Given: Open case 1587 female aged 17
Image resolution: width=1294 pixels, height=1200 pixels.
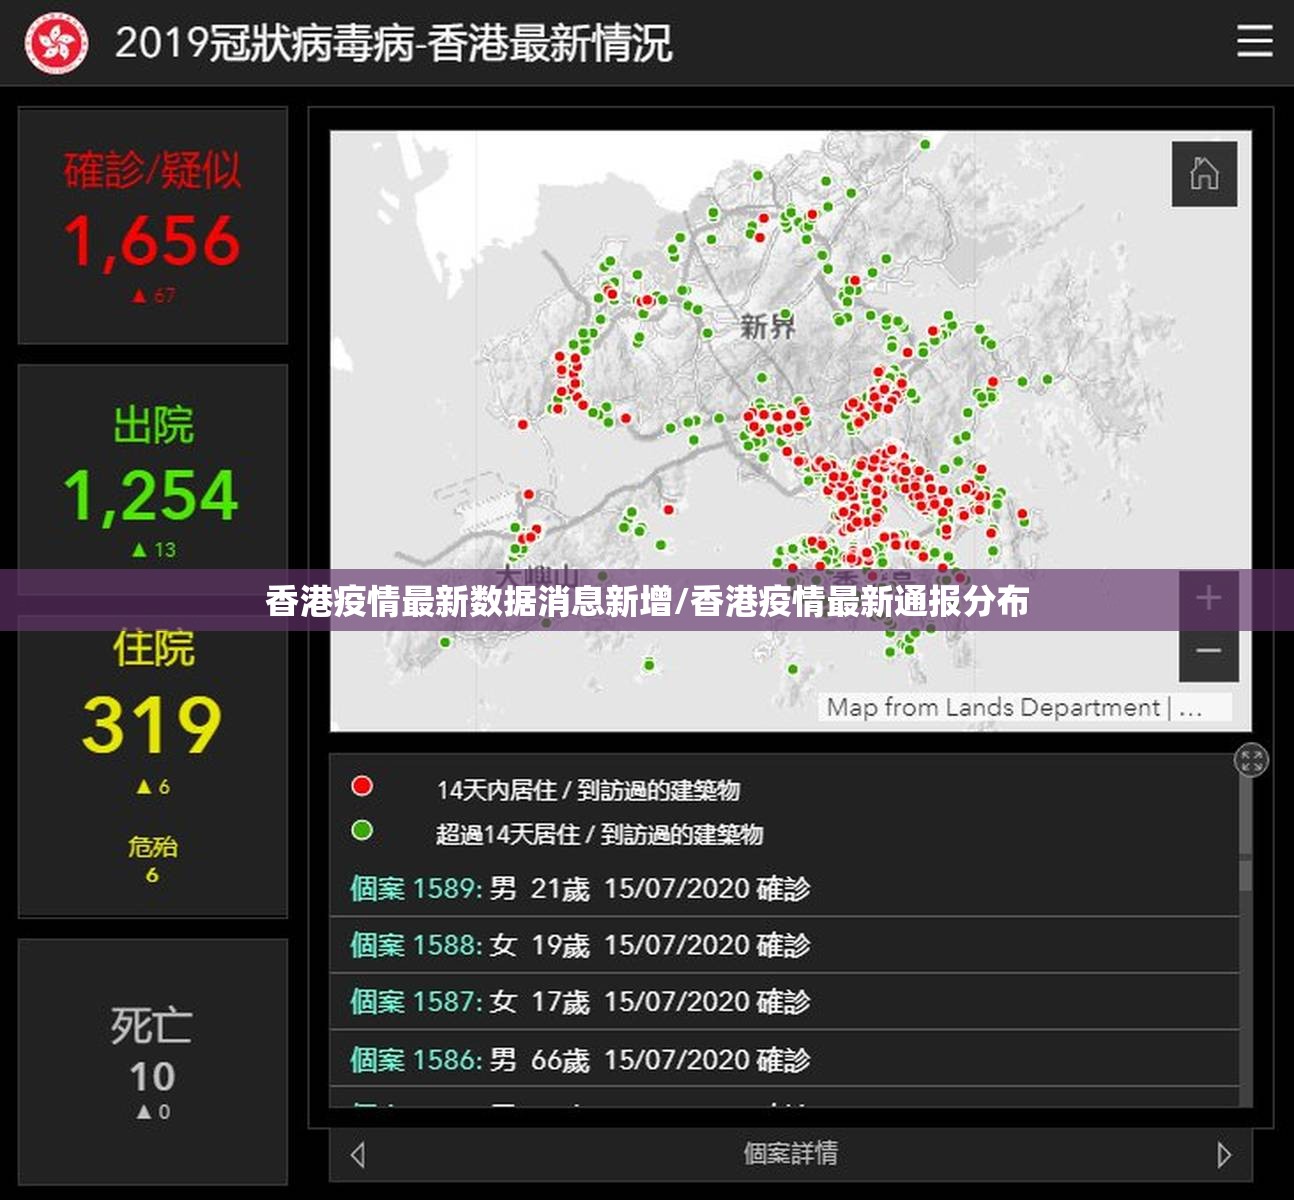Looking at the screenshot, I should coord(580,1002).
